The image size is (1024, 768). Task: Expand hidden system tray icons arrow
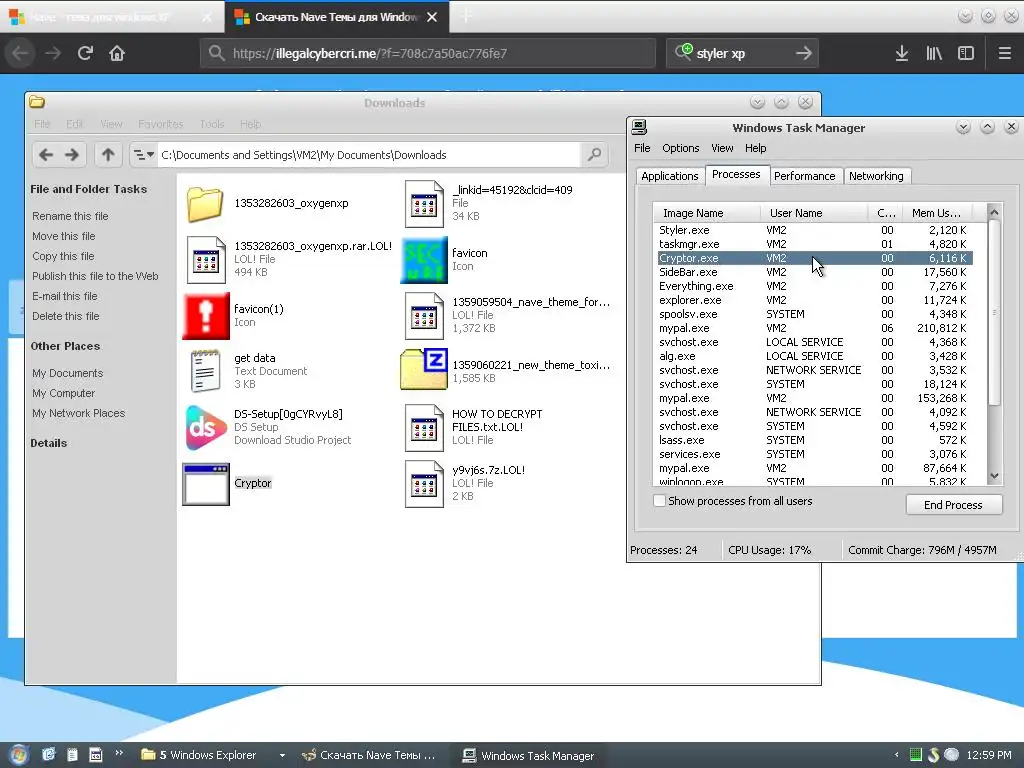click(896, 755)
